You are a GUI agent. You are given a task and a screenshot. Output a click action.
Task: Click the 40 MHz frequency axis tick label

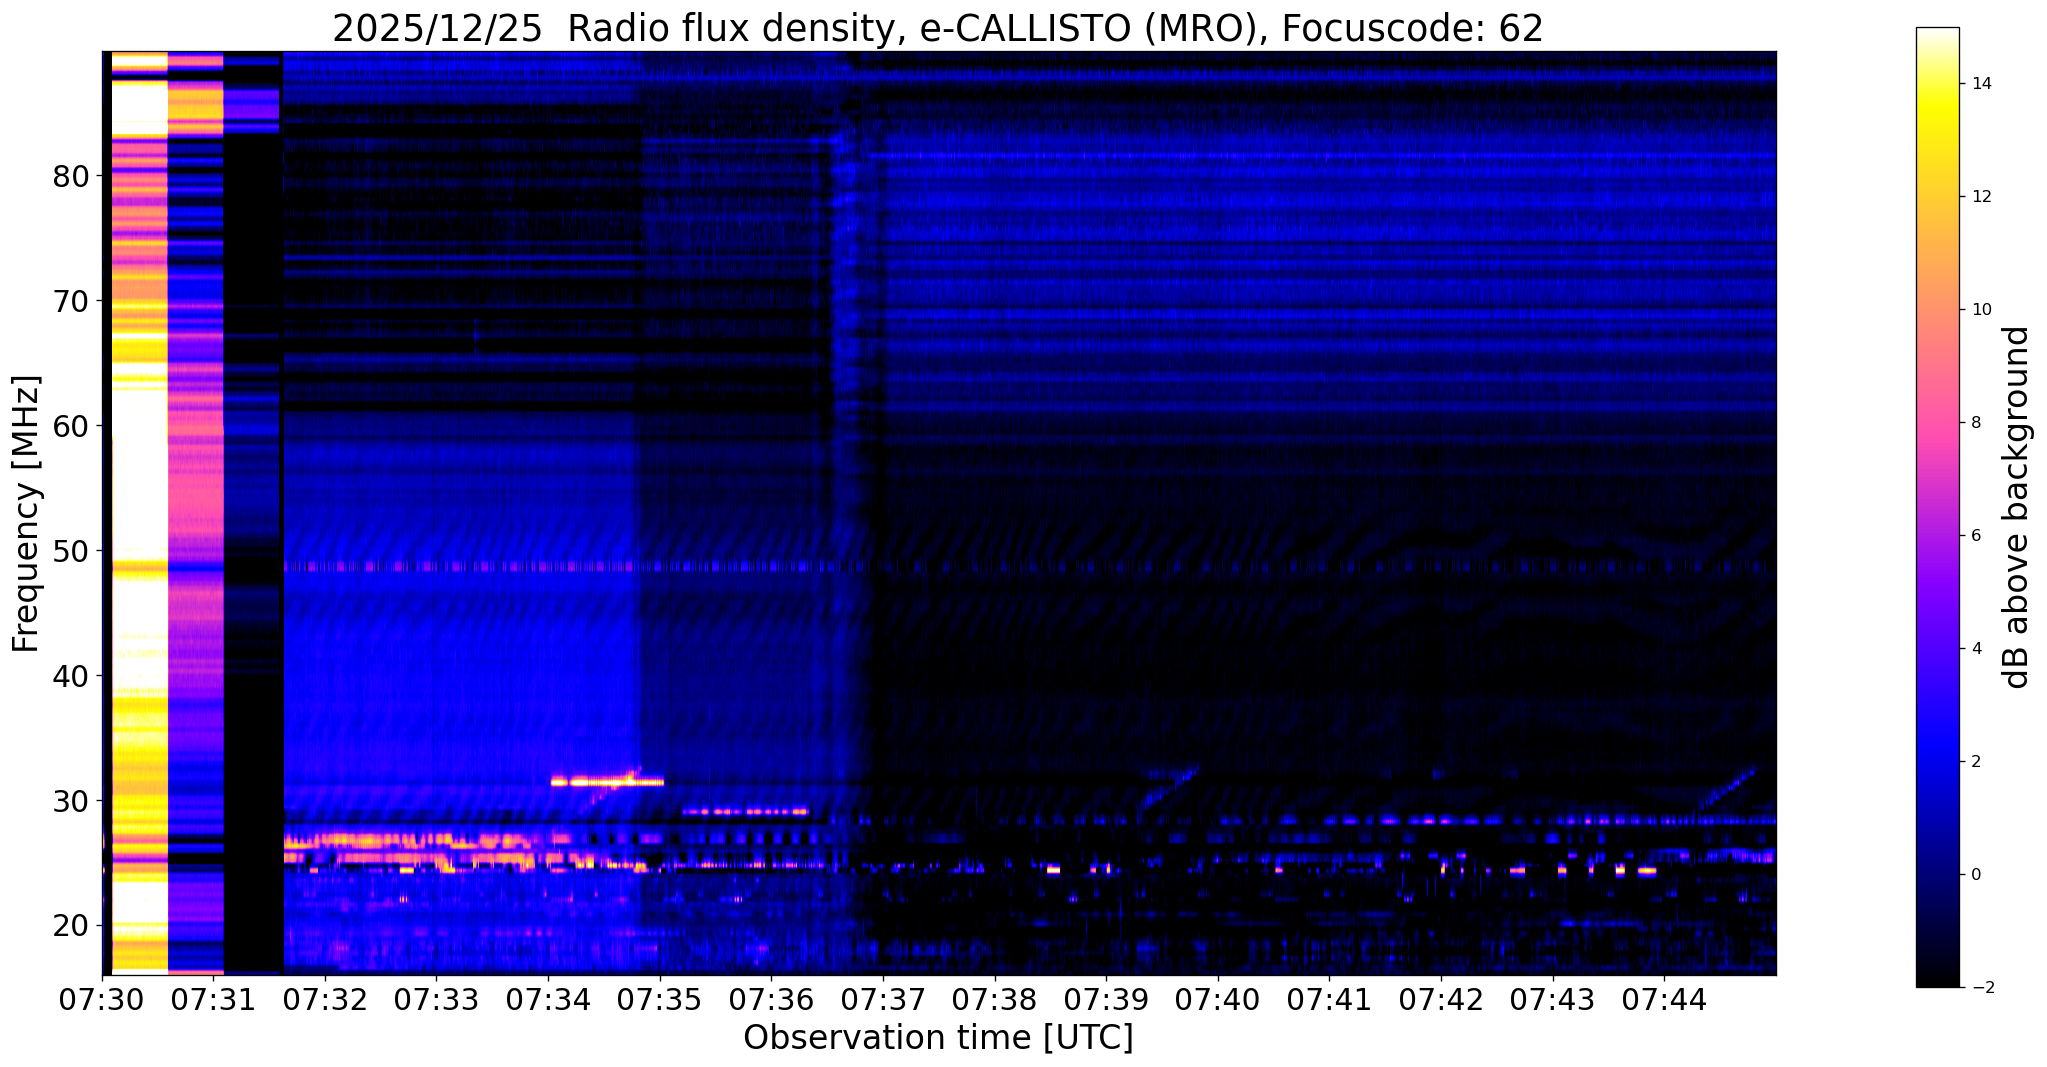pyautogui.click(x=70, y=675)
